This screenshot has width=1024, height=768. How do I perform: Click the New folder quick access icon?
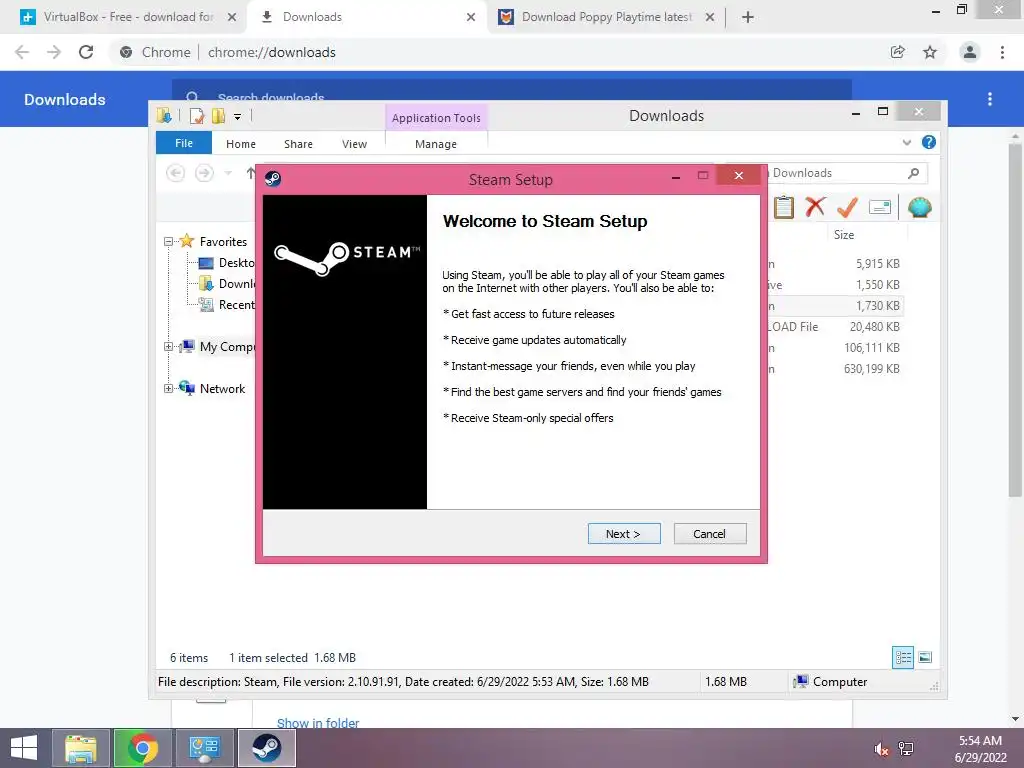click(218, 116)
